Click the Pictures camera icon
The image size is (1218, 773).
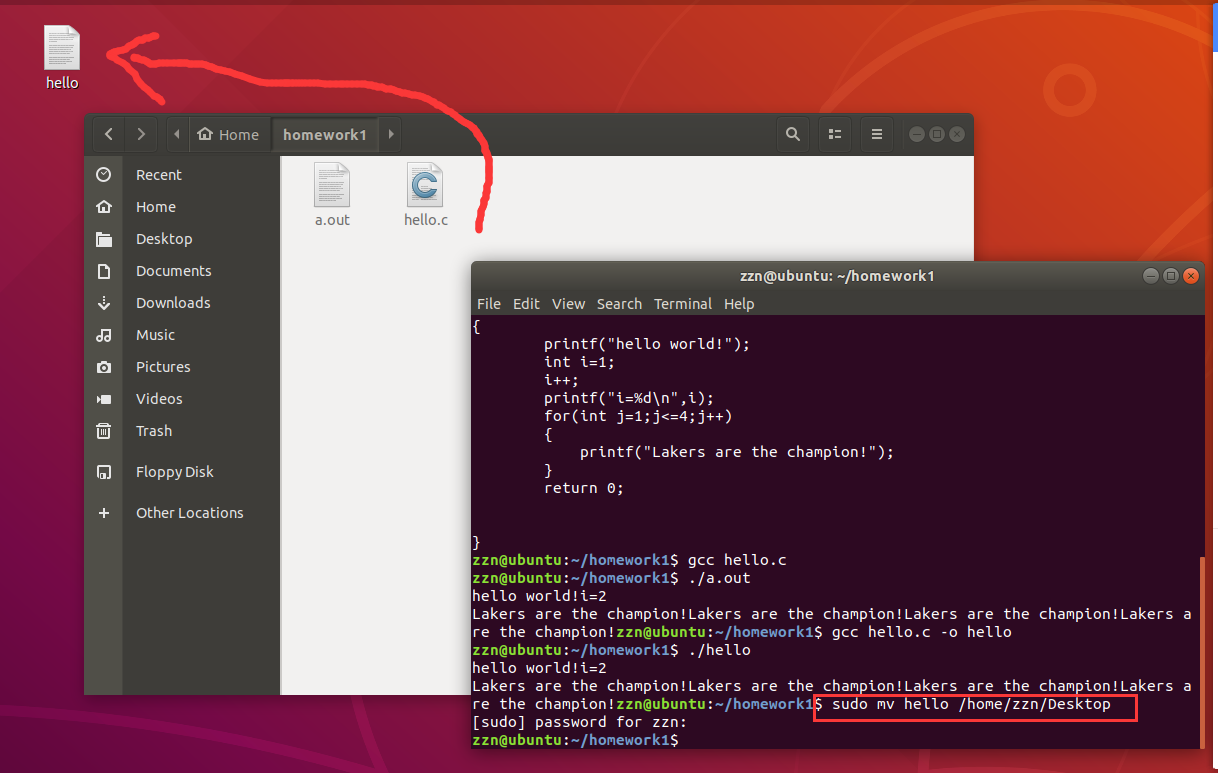pos(104,367)
